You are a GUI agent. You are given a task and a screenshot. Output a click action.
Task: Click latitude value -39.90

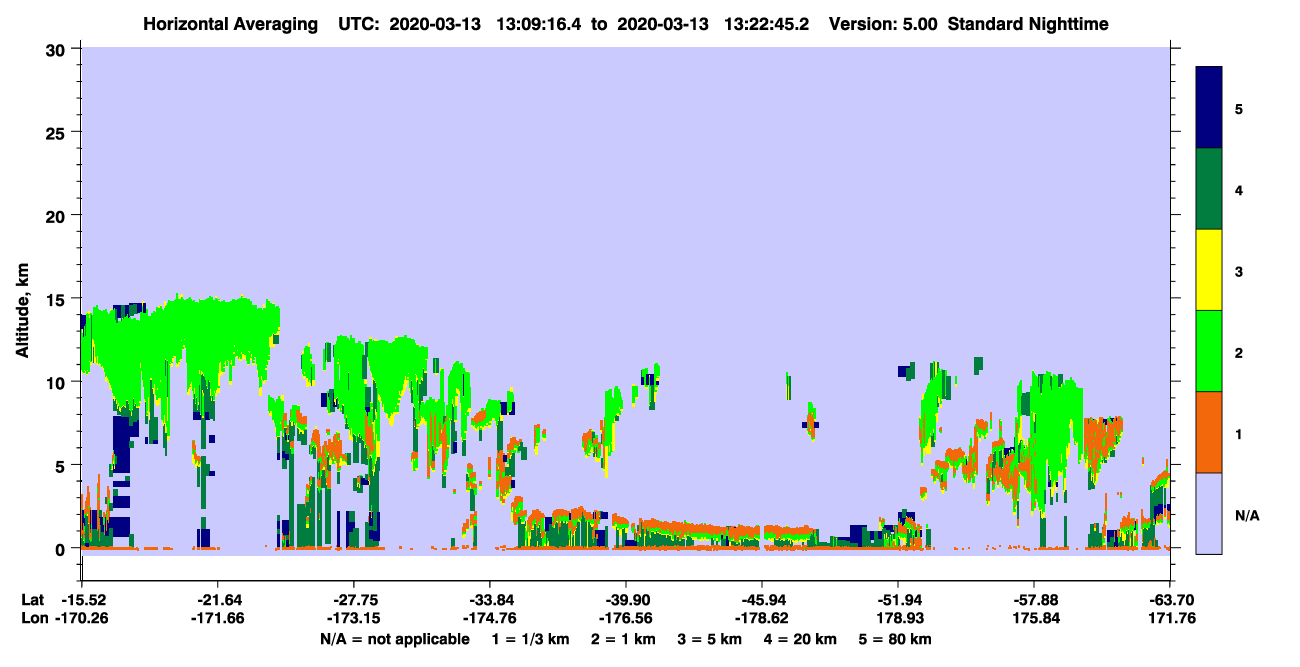click(x=626, y=599)
